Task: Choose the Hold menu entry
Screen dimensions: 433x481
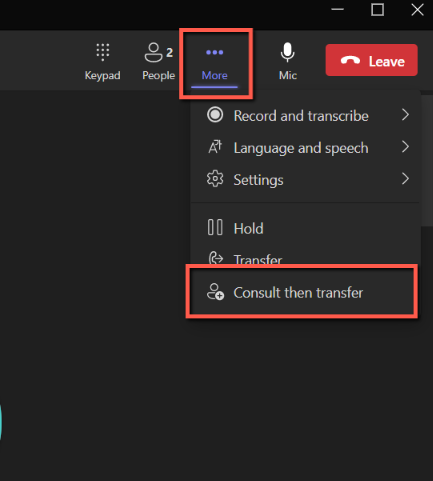Action: [x=305, y=228]
